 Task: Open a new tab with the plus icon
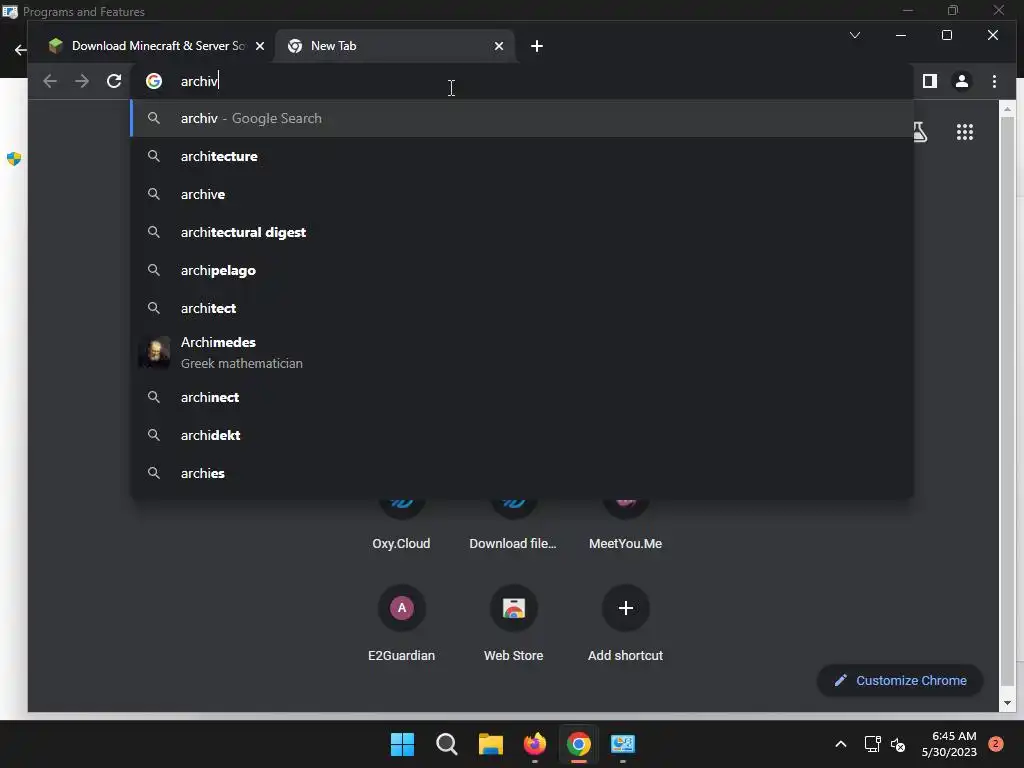tap(537, 46)
